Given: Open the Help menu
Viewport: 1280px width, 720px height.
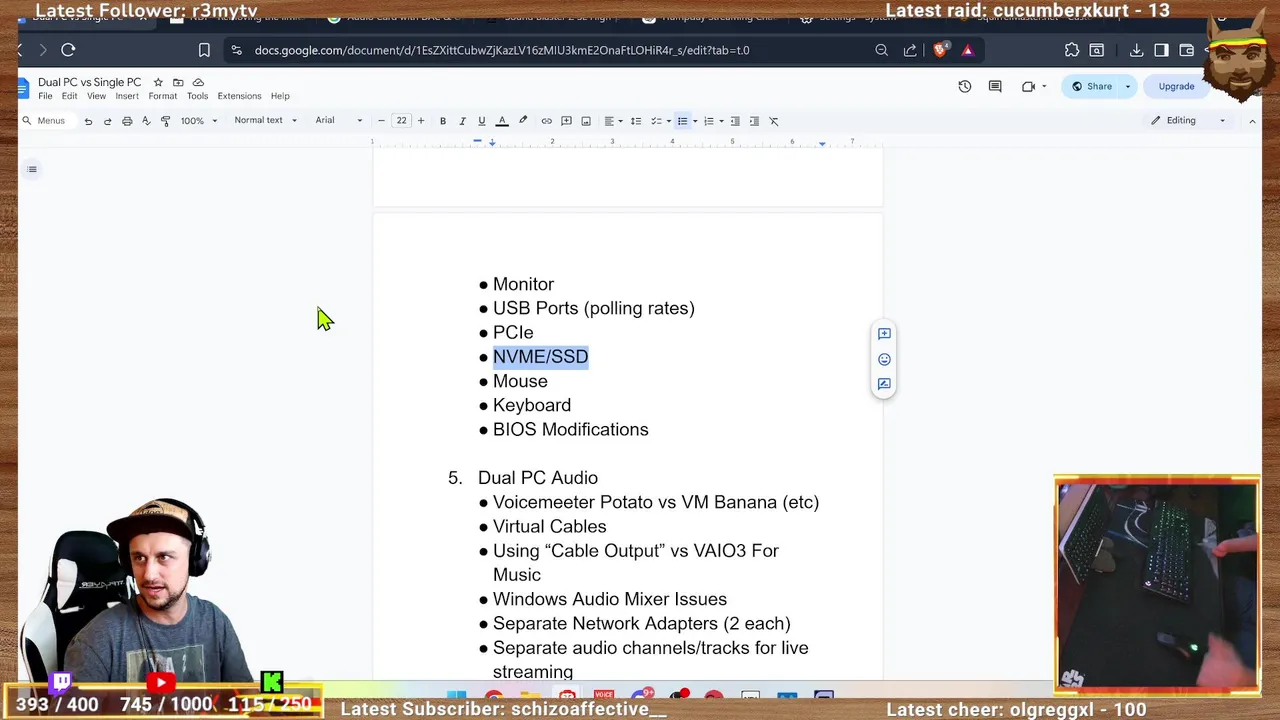Looking at the screenshot, I should point(280,96).
